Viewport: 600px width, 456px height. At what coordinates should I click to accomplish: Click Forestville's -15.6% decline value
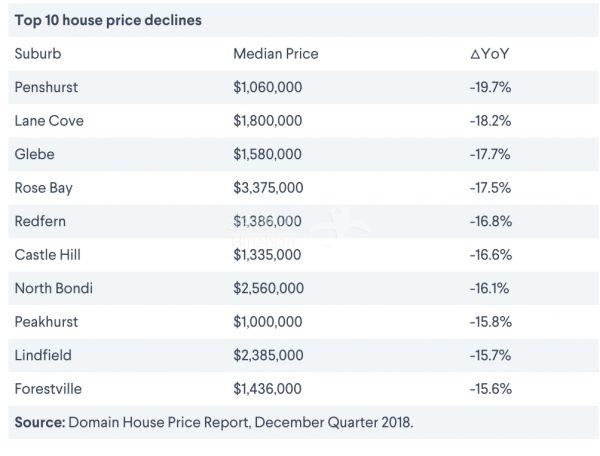point(490,389)
